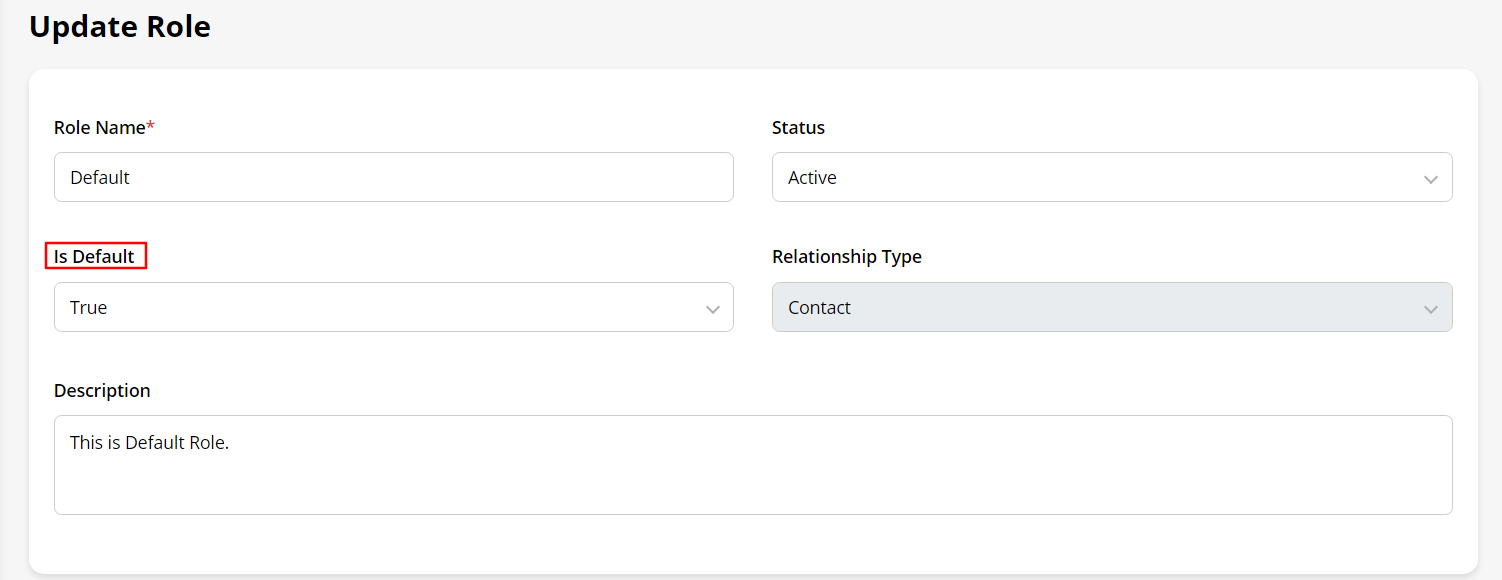
Task: Click the "Contact" value in Relationship Type
Action: click(819, 308)
